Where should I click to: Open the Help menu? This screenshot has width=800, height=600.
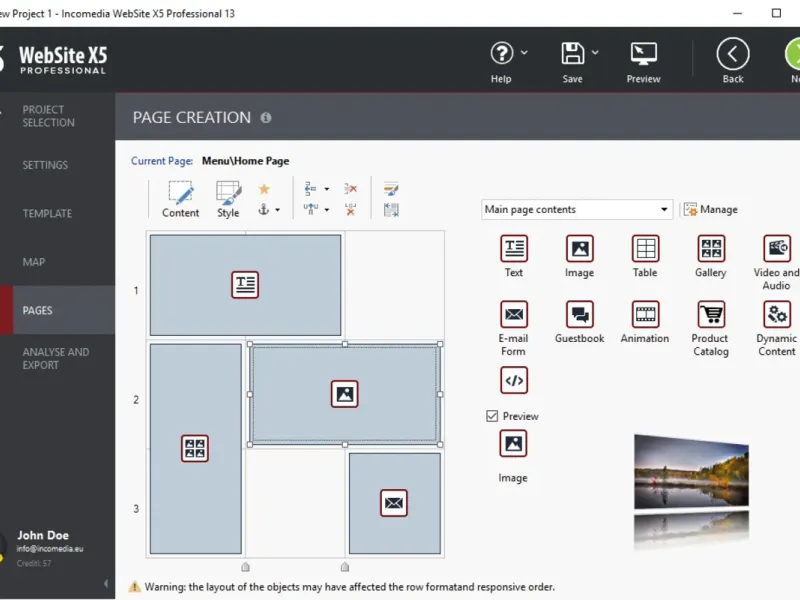[x=502, y=62]
